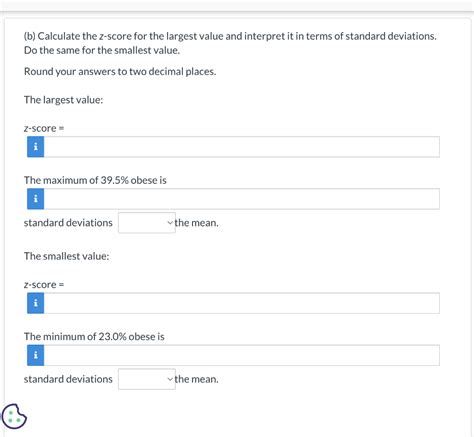The width and height of the screenshot is (474, 437).
Task: Focus the smallest value z-score input
Action: pyautogui.click(x=242, y=303)
